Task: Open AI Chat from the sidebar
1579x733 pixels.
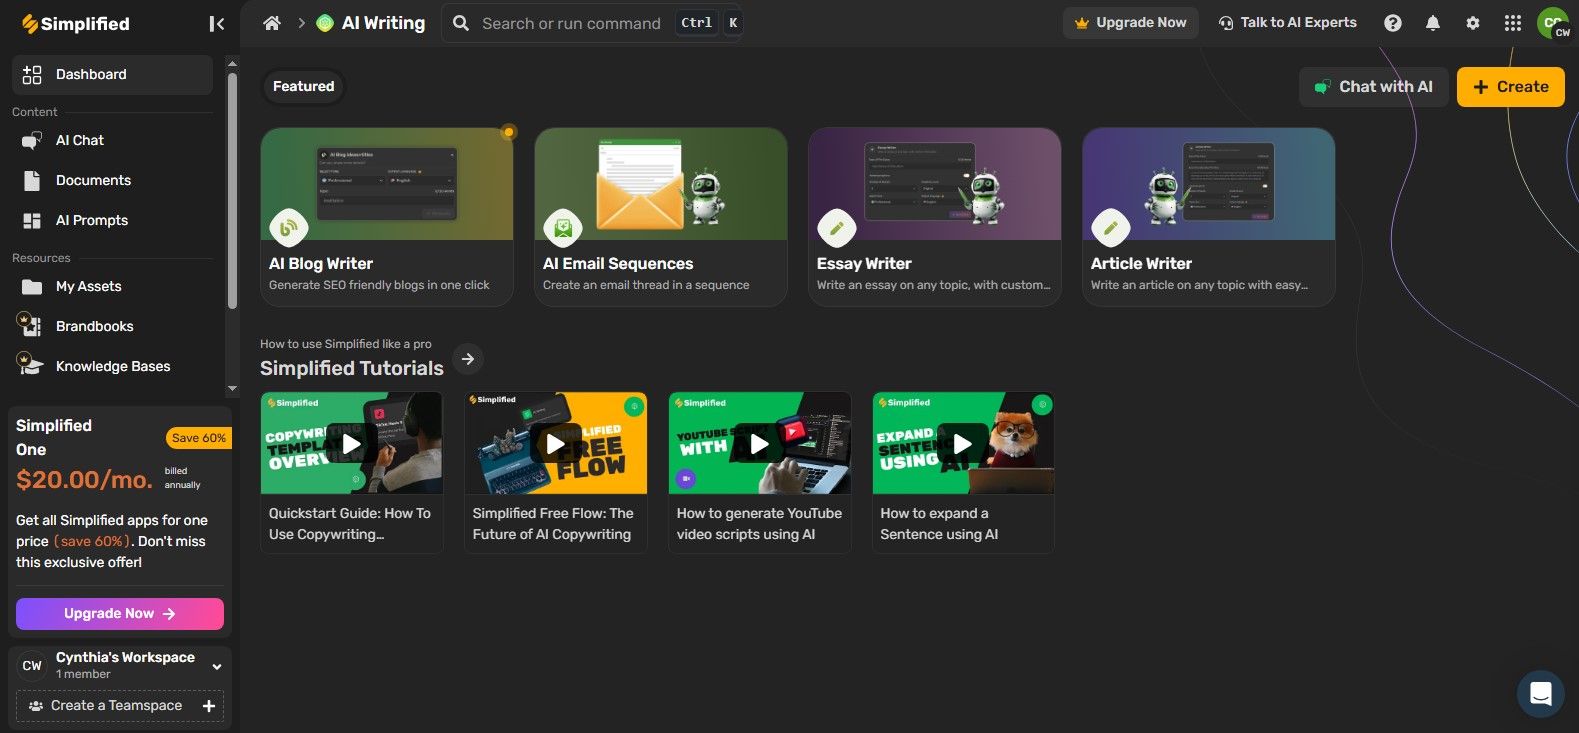Action: coord(112,141)
